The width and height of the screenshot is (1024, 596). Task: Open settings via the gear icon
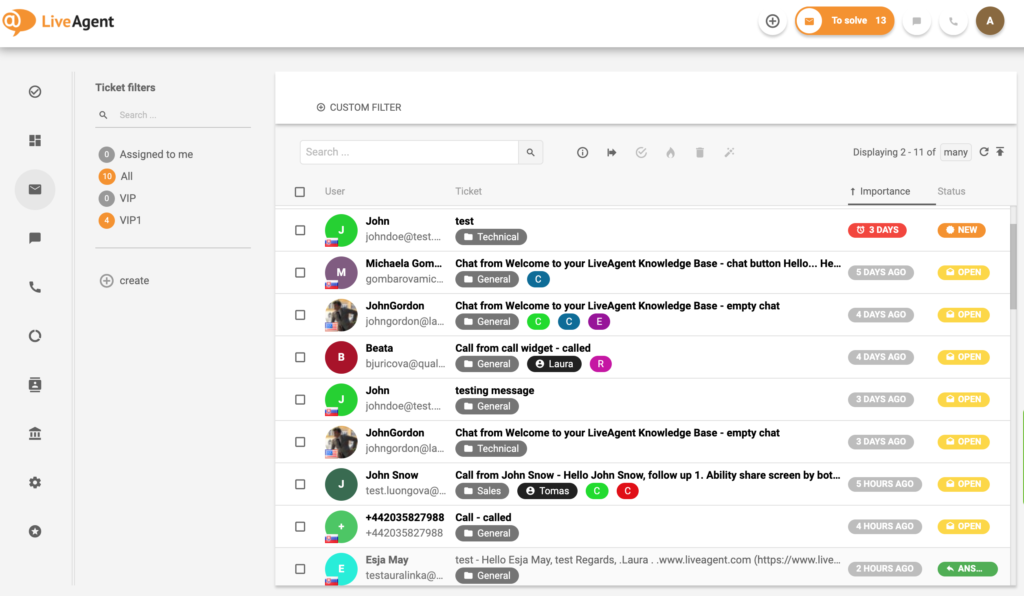tap(35, 482)
